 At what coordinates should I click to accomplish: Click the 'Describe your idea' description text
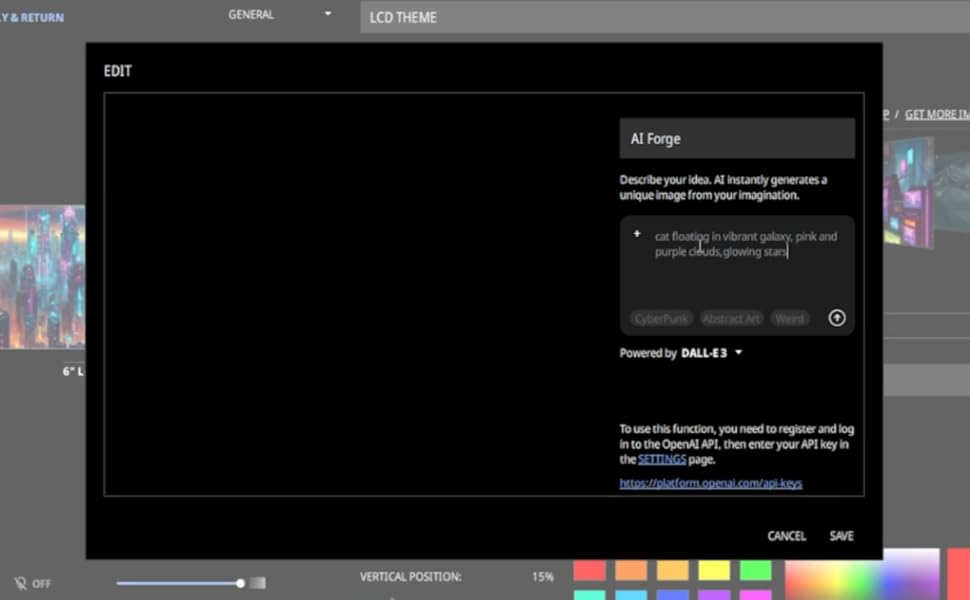tap(723, 187)
